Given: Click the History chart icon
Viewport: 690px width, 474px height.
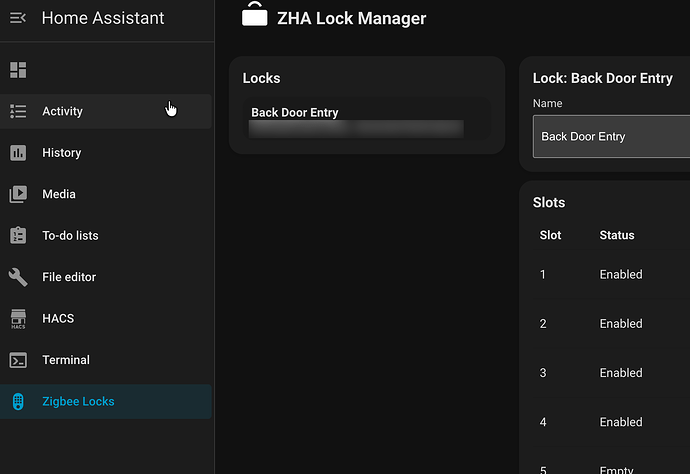Looking at the screenshot, I should [x=18, y=153].
